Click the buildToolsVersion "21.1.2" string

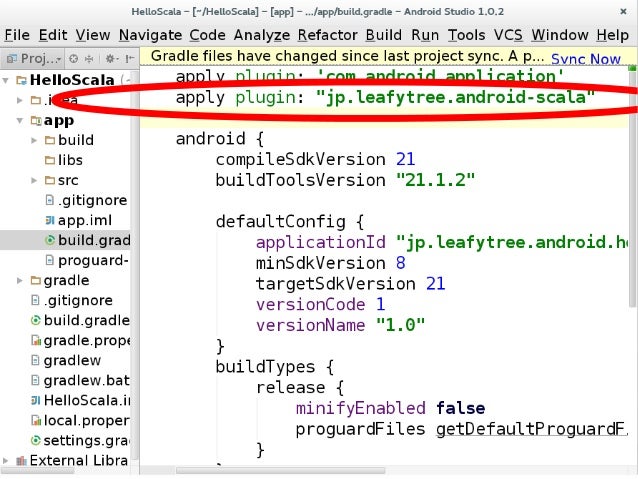click(x=435, y=180)
